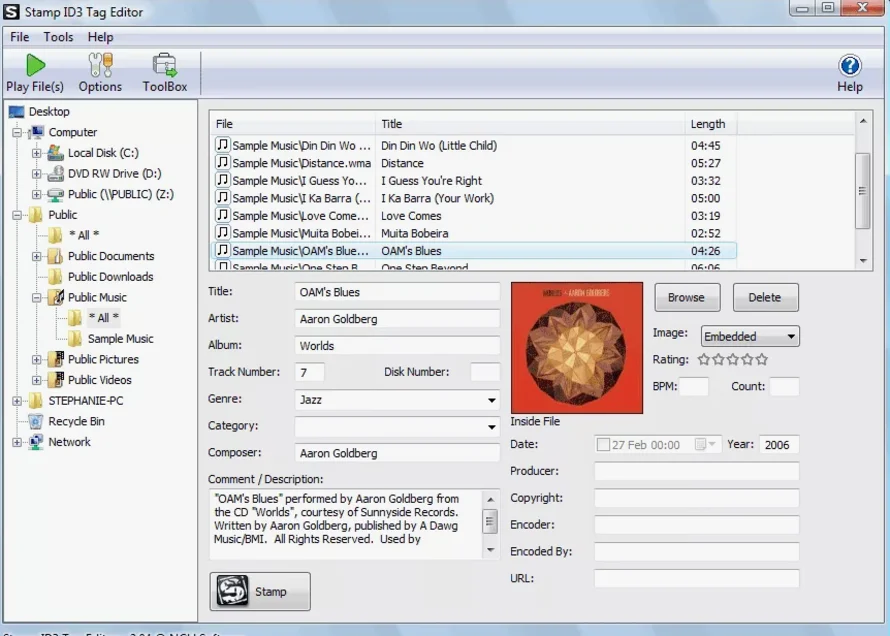
Task: Set rating to four stars
Action: click(747, 359)
